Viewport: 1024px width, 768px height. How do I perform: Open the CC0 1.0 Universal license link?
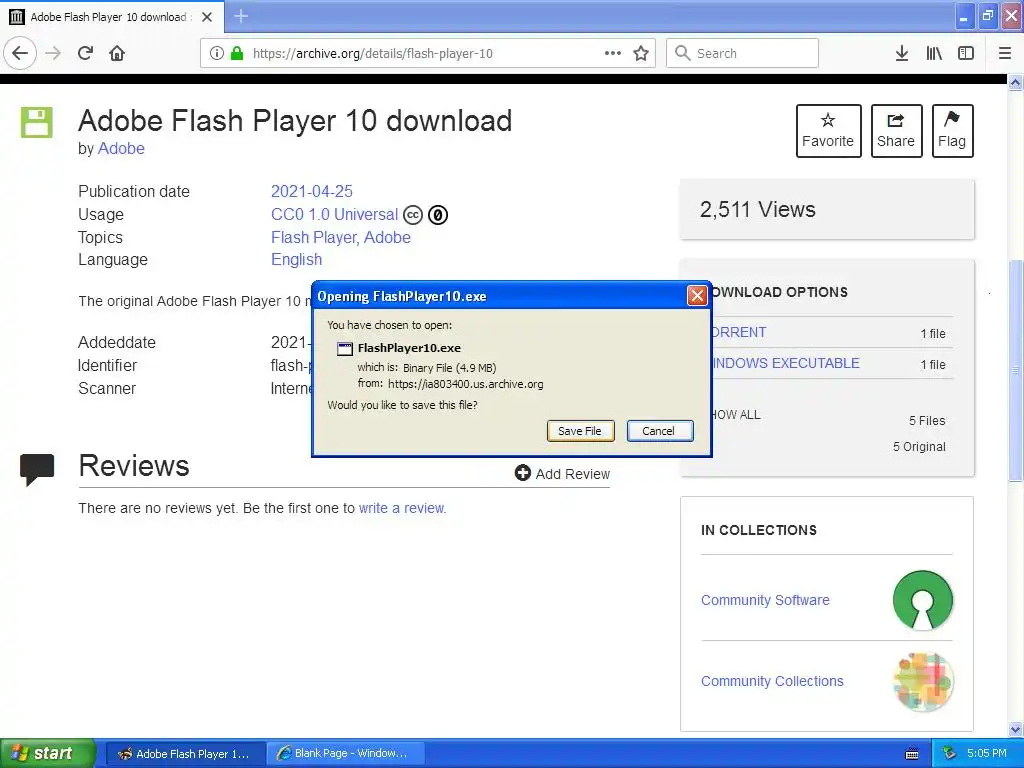coord(334,214)
